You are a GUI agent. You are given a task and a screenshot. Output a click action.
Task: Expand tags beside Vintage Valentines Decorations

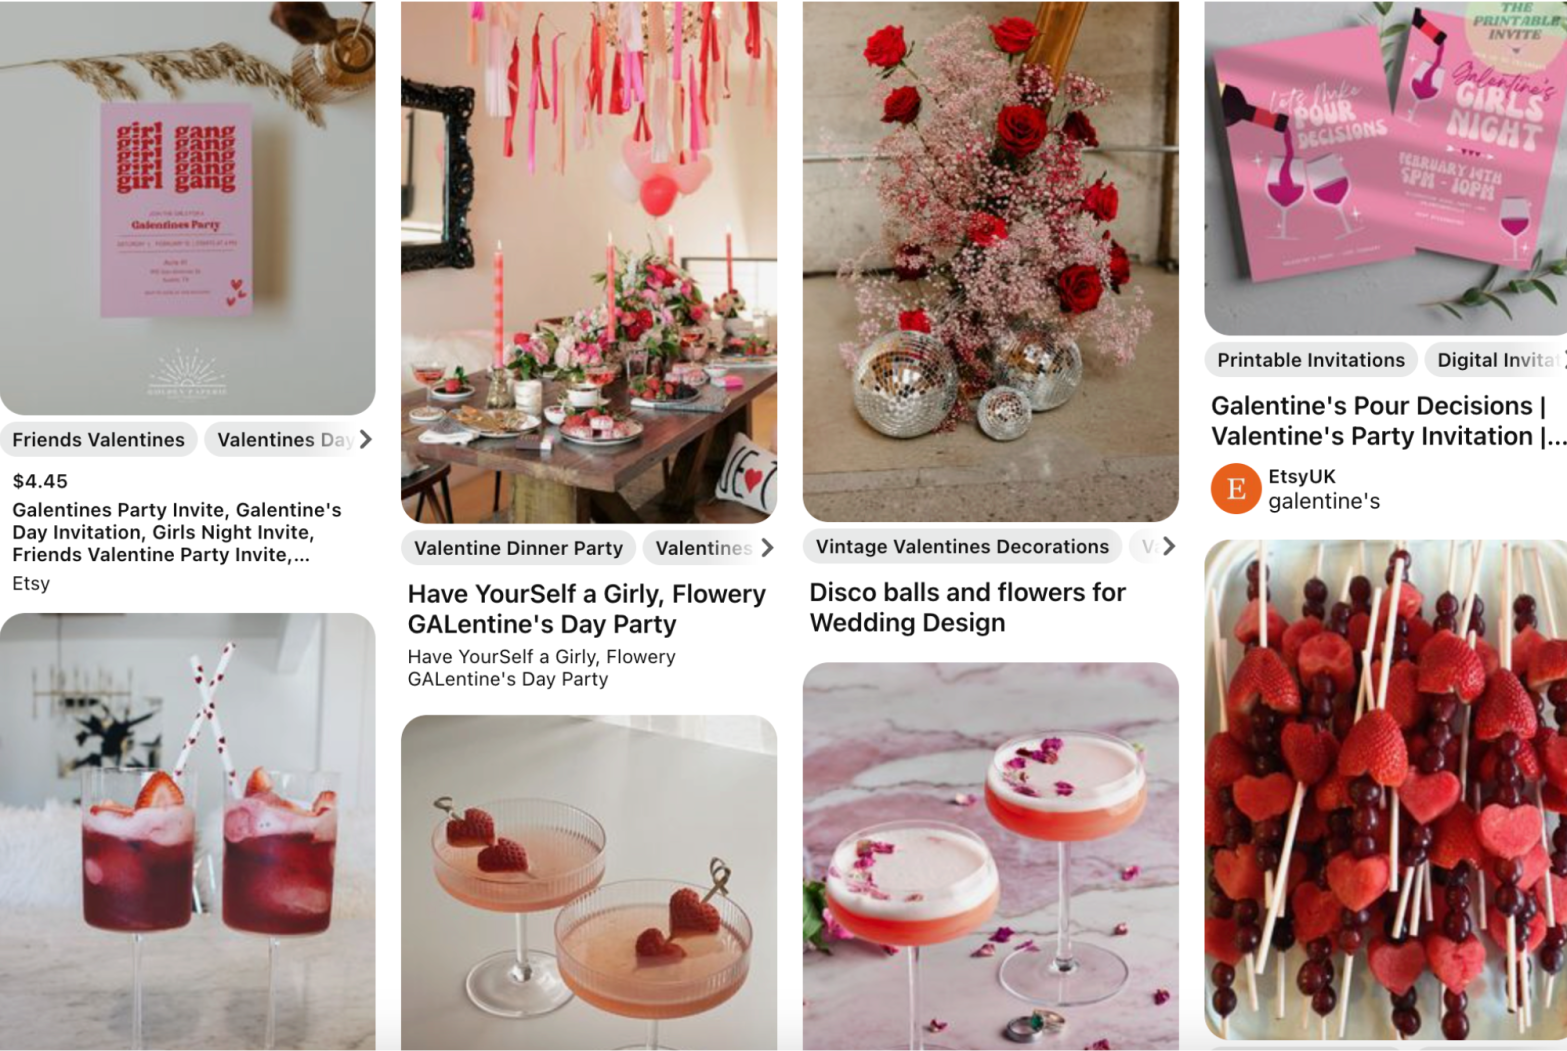pos(1168,546)
